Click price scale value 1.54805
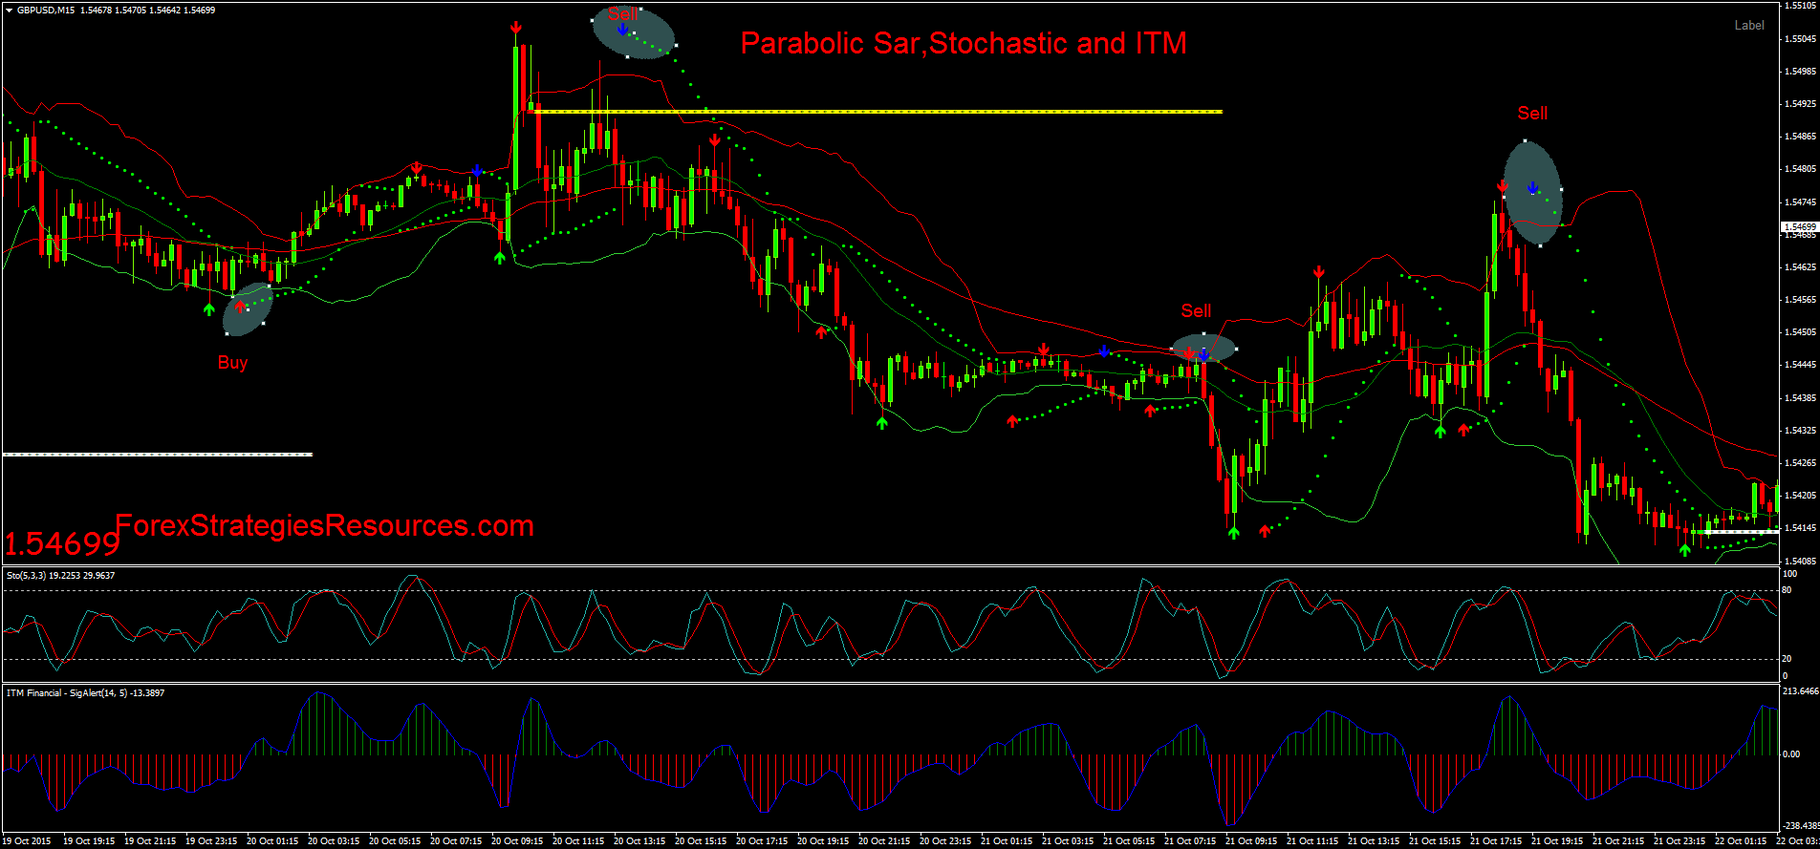 1800,169
